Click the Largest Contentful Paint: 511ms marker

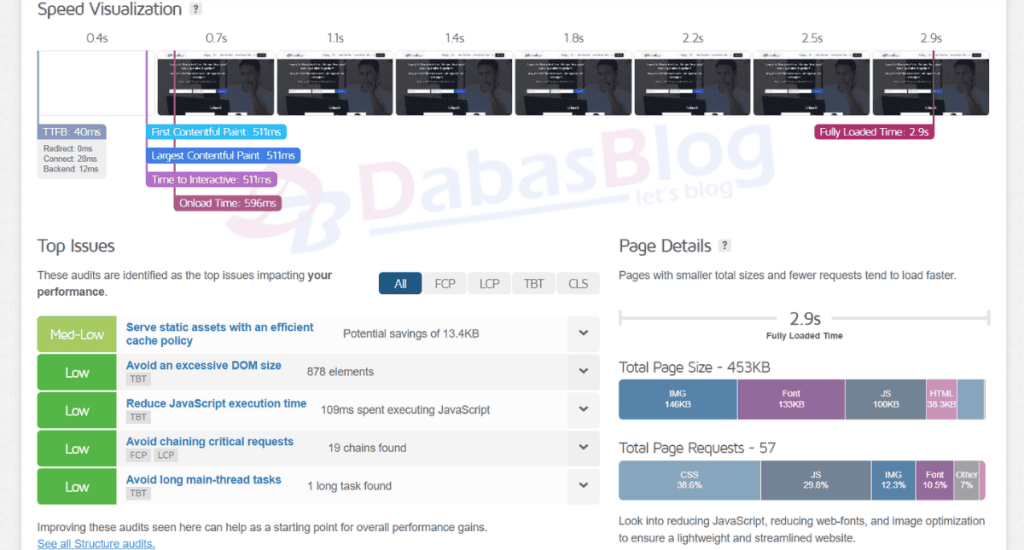pos(223,155)
